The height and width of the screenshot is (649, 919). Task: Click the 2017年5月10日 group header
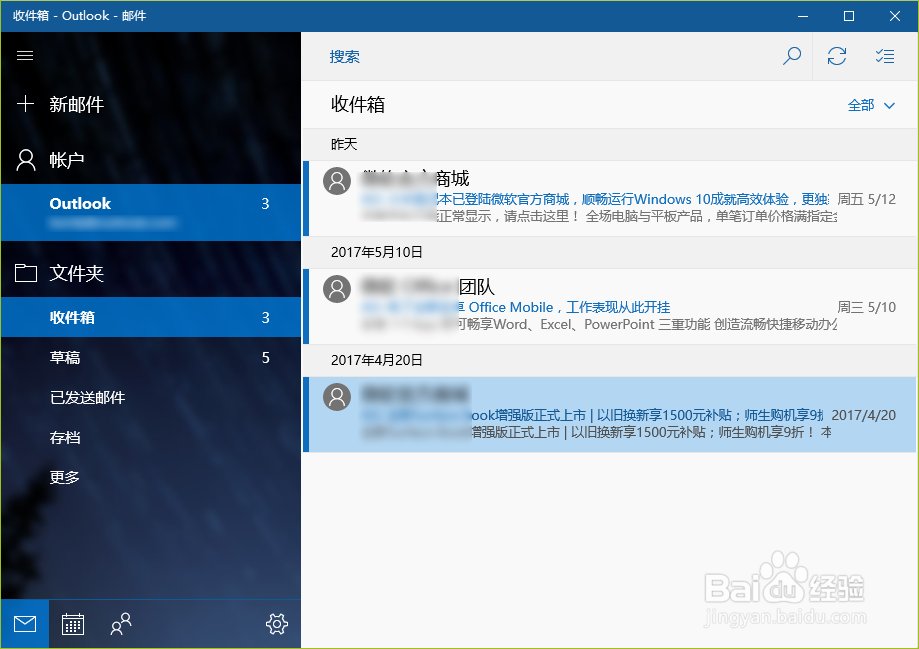610,252
